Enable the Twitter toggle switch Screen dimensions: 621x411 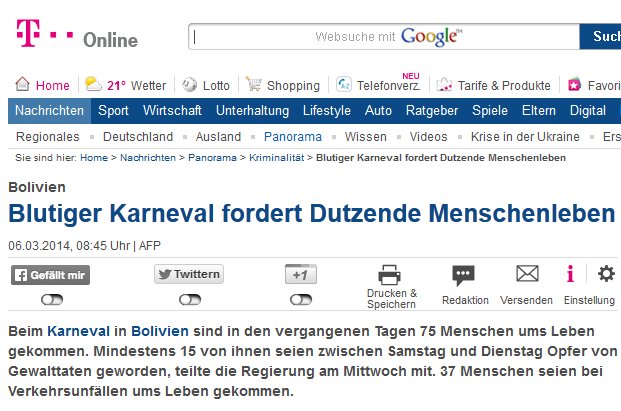tap(190, 300)
